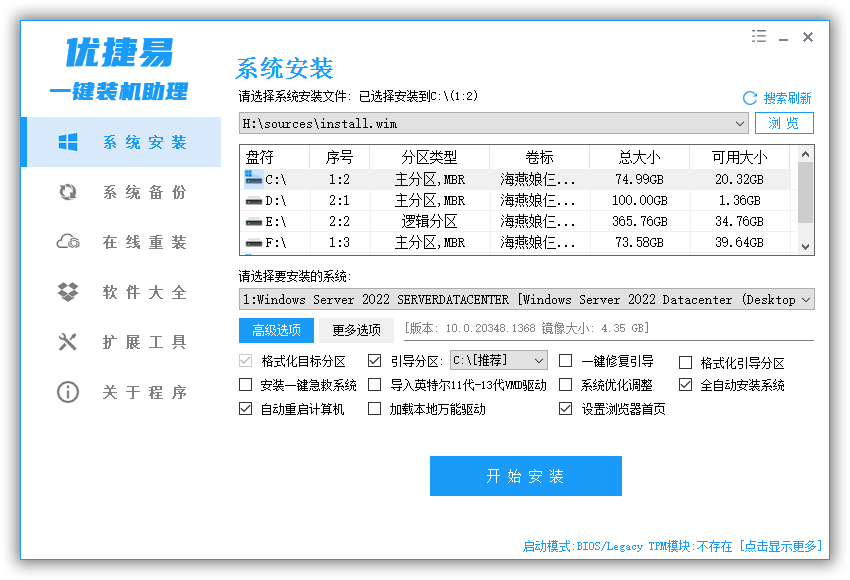Enable 系统优化调整 checkbox
Screen dimensions: 850x580
pyautogui.click(x=565, y=385)
